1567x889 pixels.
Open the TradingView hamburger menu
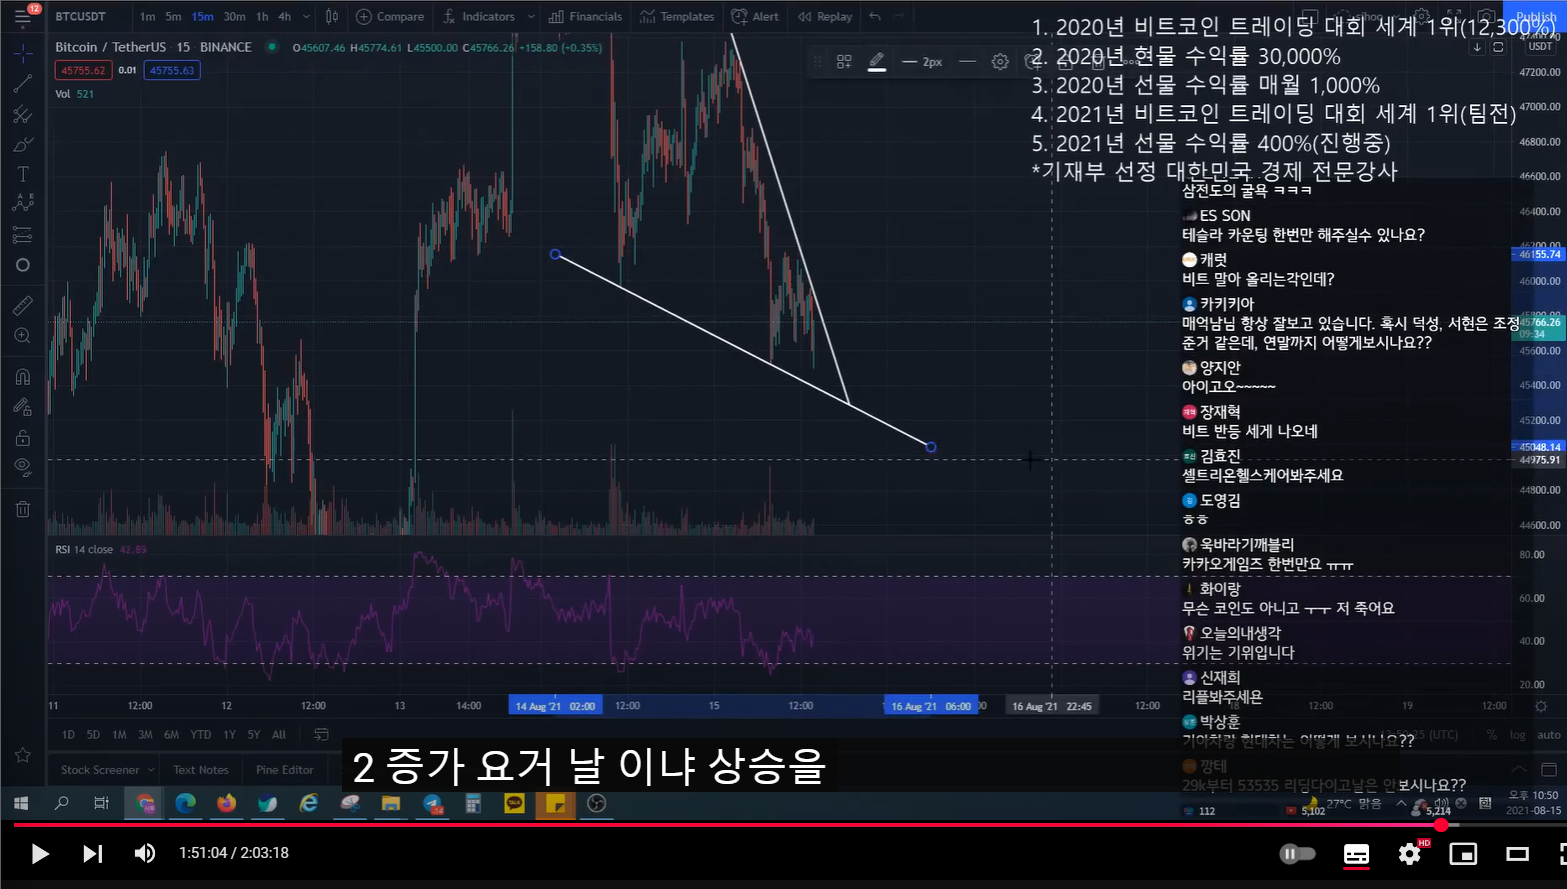(22, 16)
